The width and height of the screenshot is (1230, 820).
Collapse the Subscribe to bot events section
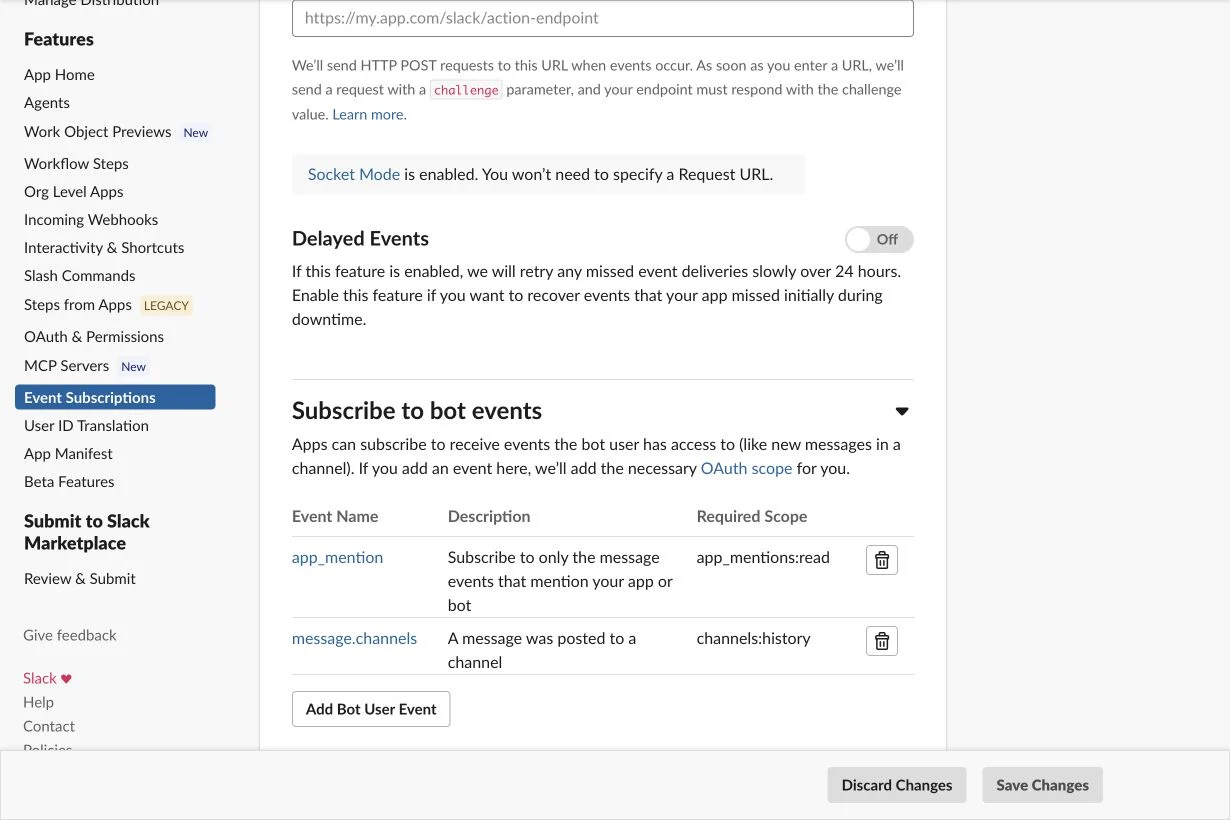902,411
